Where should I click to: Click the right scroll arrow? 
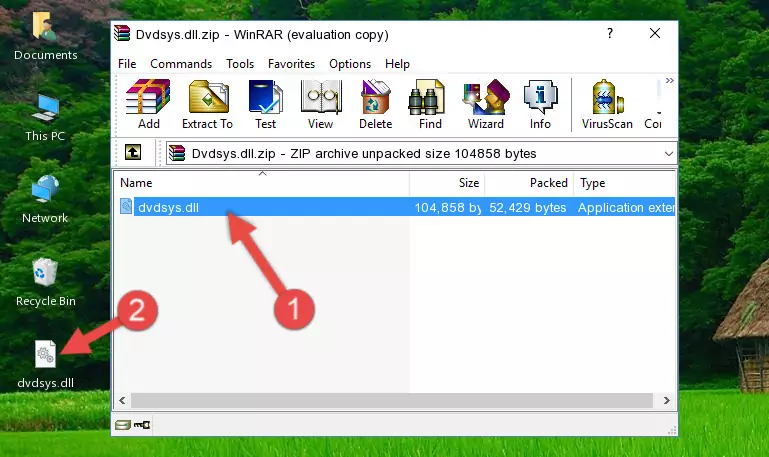pyautogui.click(x=666, y=400)
